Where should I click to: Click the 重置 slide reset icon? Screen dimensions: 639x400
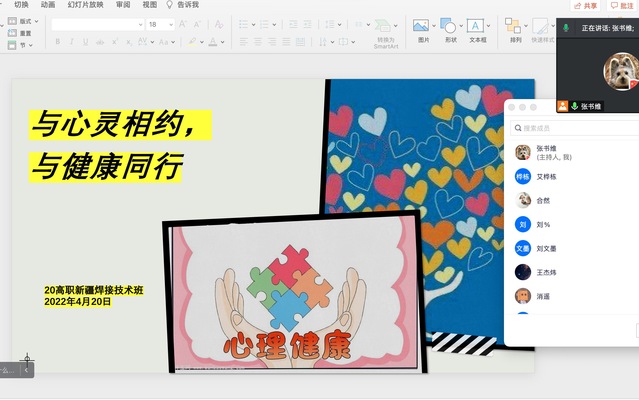tap(20, 33)
